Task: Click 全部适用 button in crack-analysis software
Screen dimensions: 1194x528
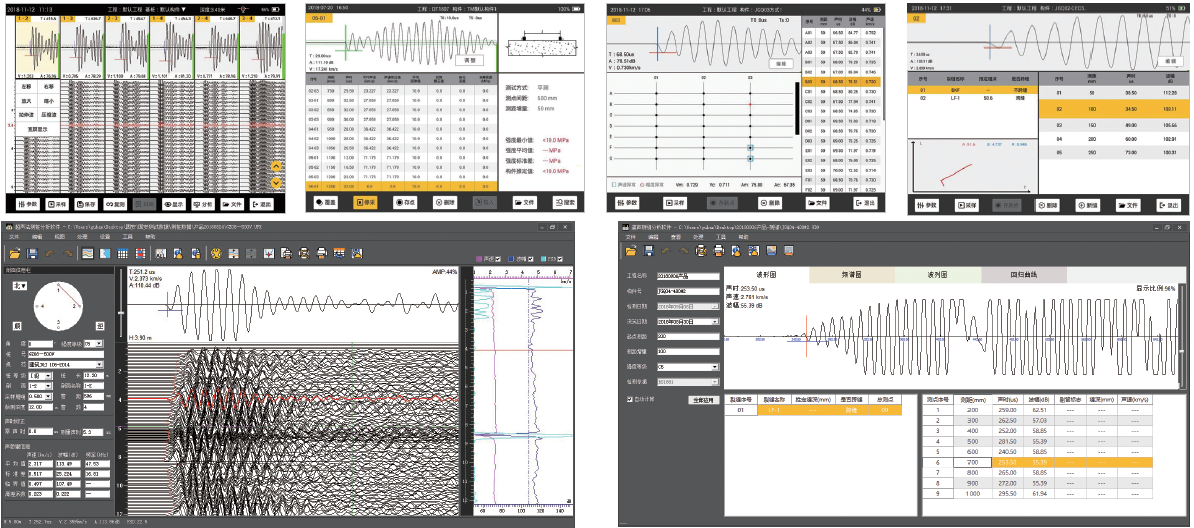Action: pos(702,399)
